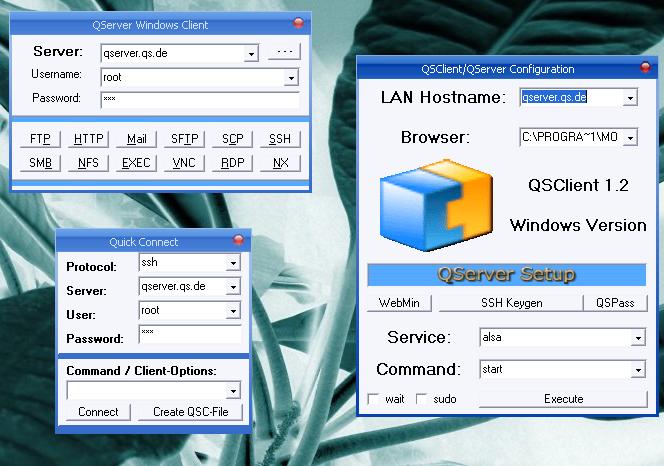Click the QSClient cube logo icon
Image resolution: width=664 pixels, height=466 pixels.
pyautogui.click(x=436, y=205)
